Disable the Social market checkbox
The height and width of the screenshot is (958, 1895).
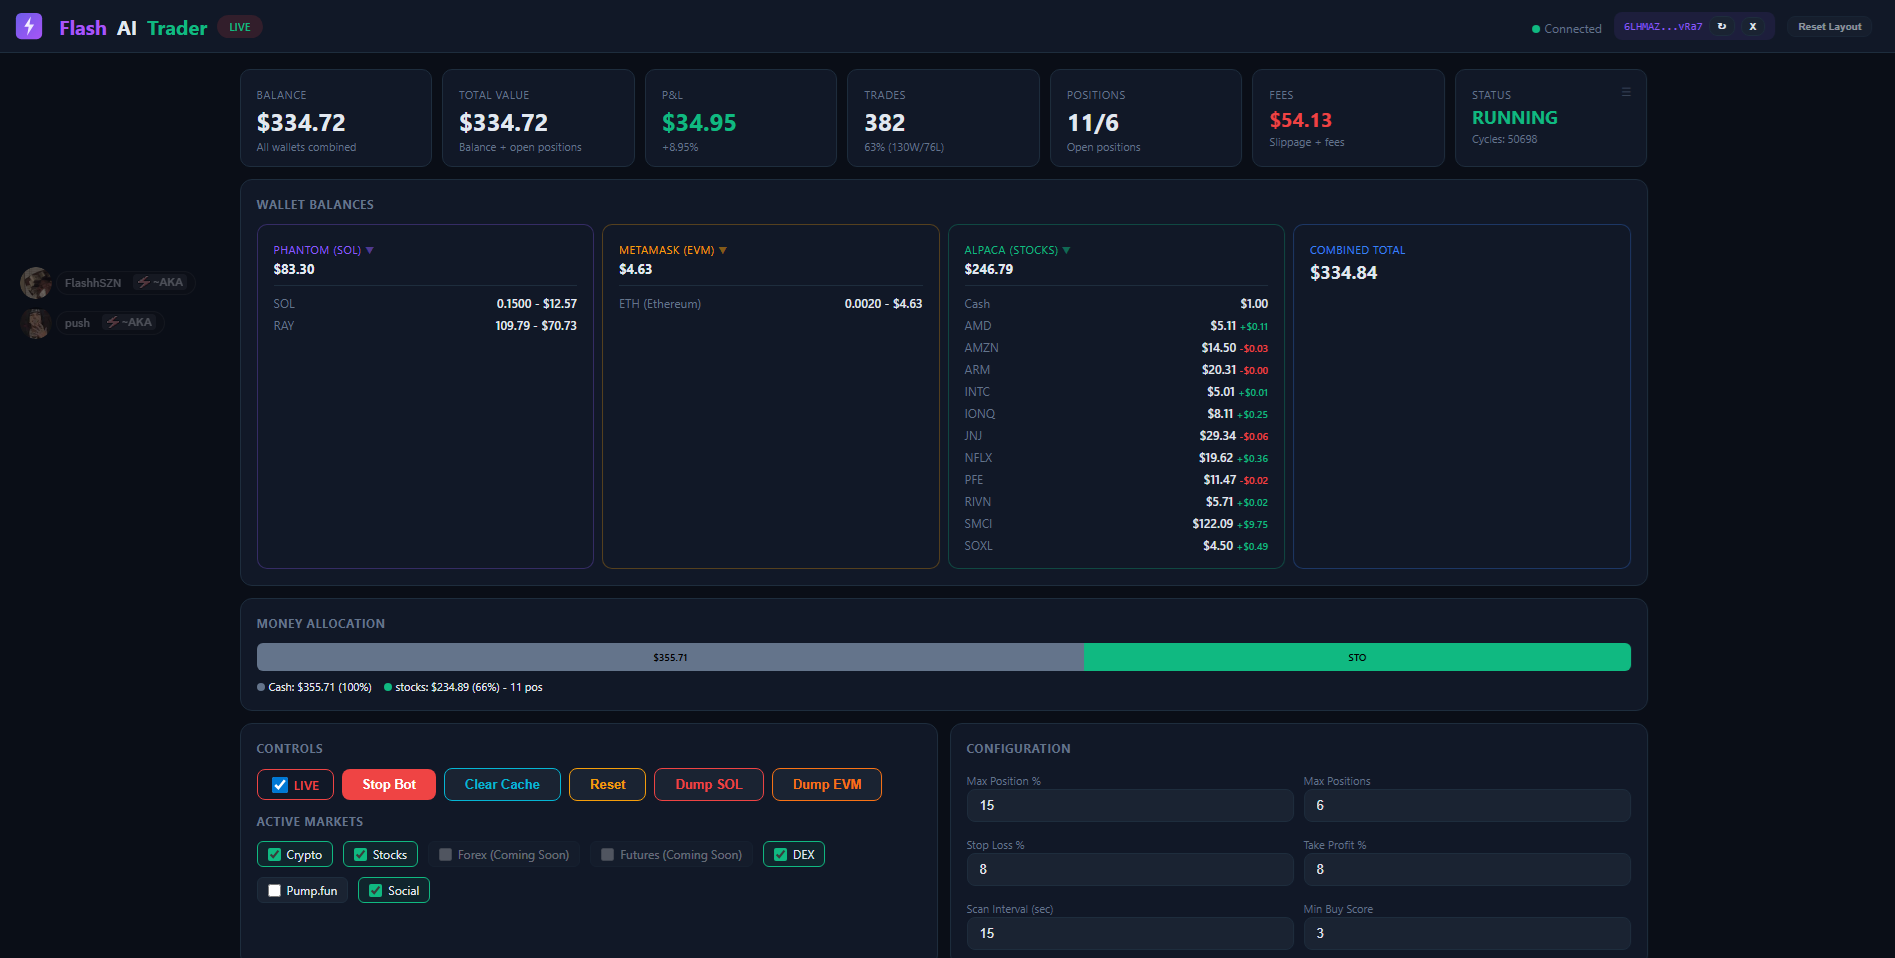375,891
